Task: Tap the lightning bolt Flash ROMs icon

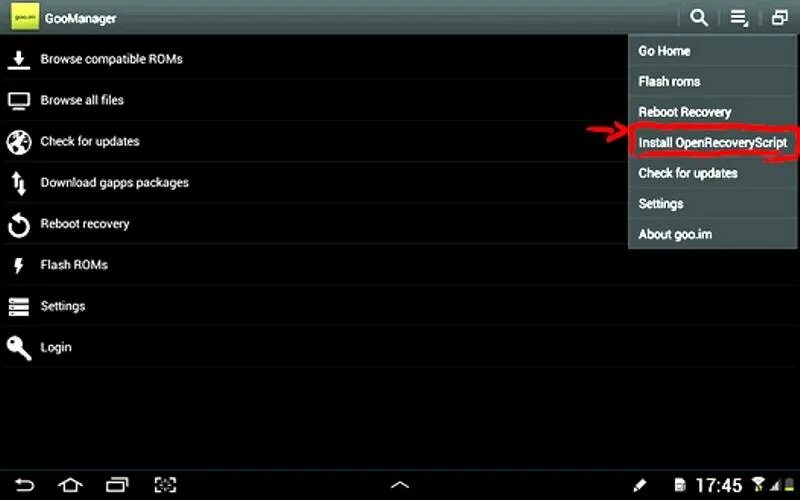Action: pyautogui.click(x=19, y=265)
